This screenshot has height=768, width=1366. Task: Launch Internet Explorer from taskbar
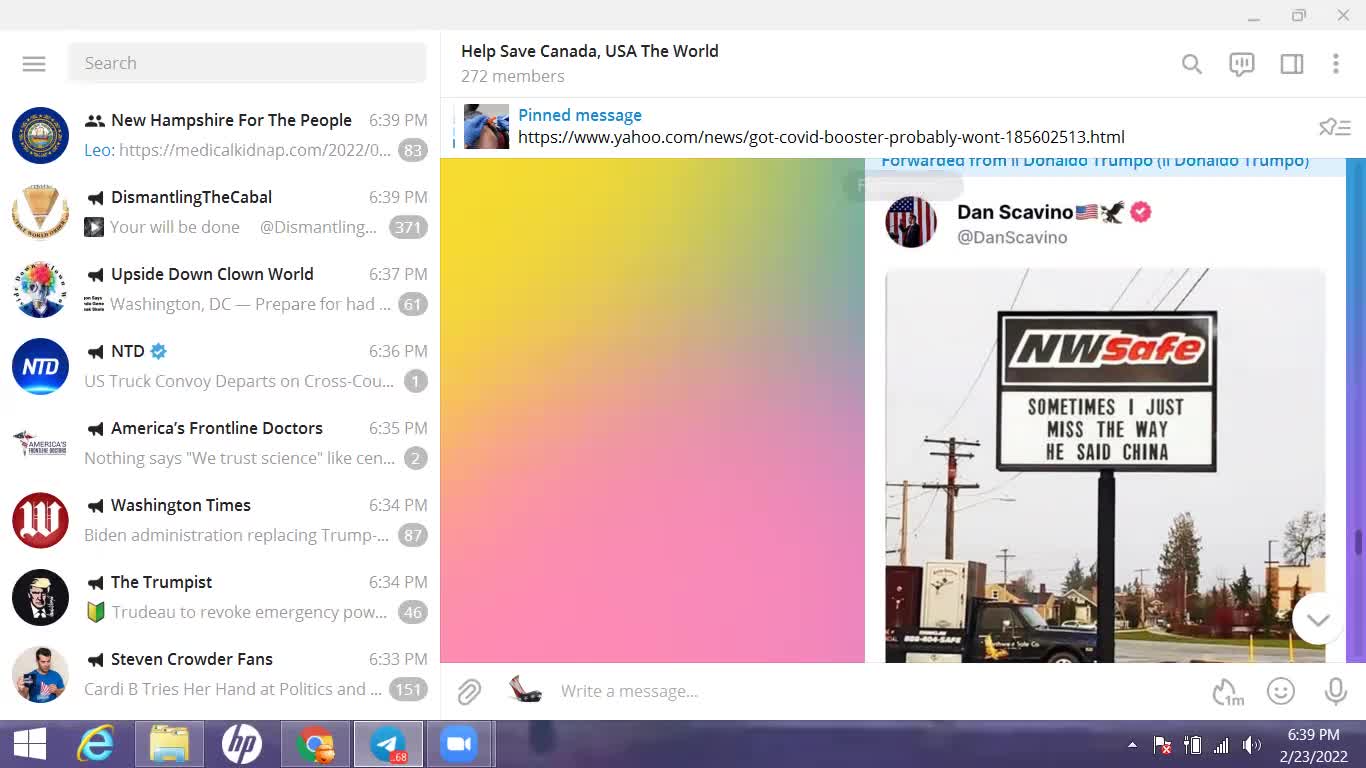point(96,744)
